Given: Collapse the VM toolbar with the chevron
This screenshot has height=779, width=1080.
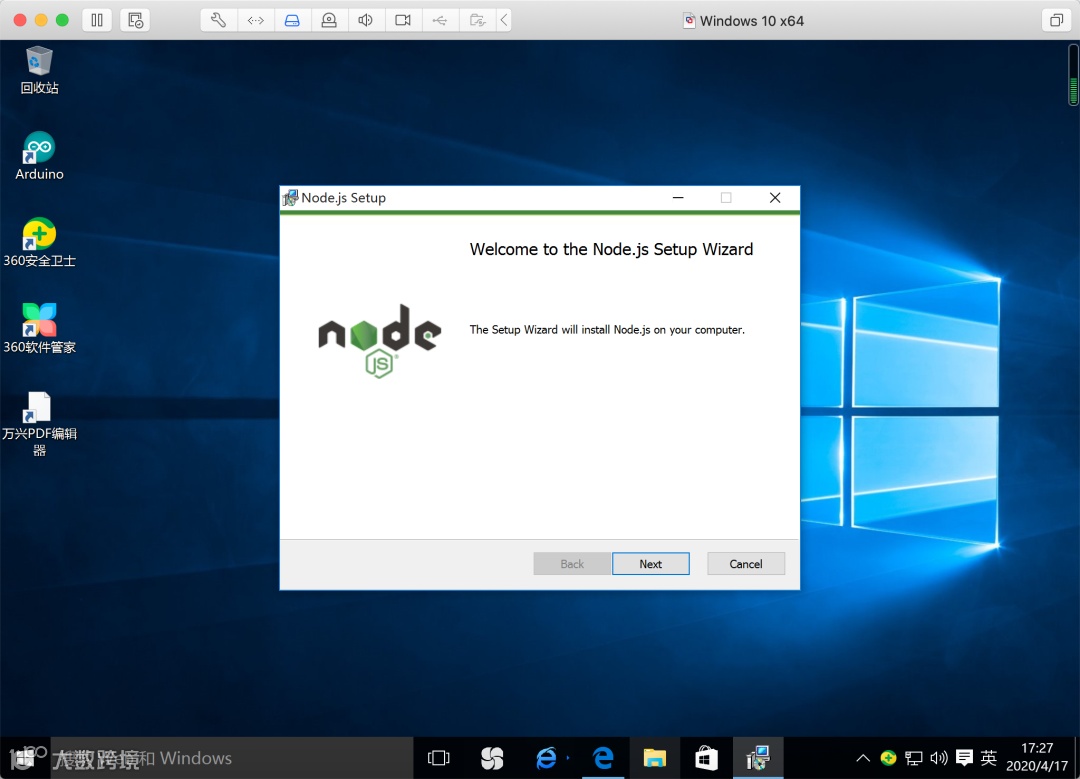Looking at the screenshot, I should point(504,20).
